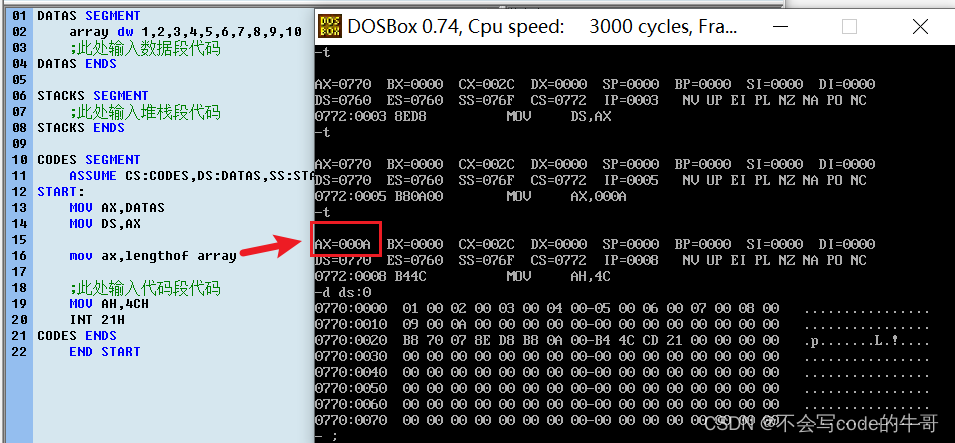The image size is (955, 443).
Task: Click 'IP=0003' in the DOSBox register output
Action: (630, 100)
